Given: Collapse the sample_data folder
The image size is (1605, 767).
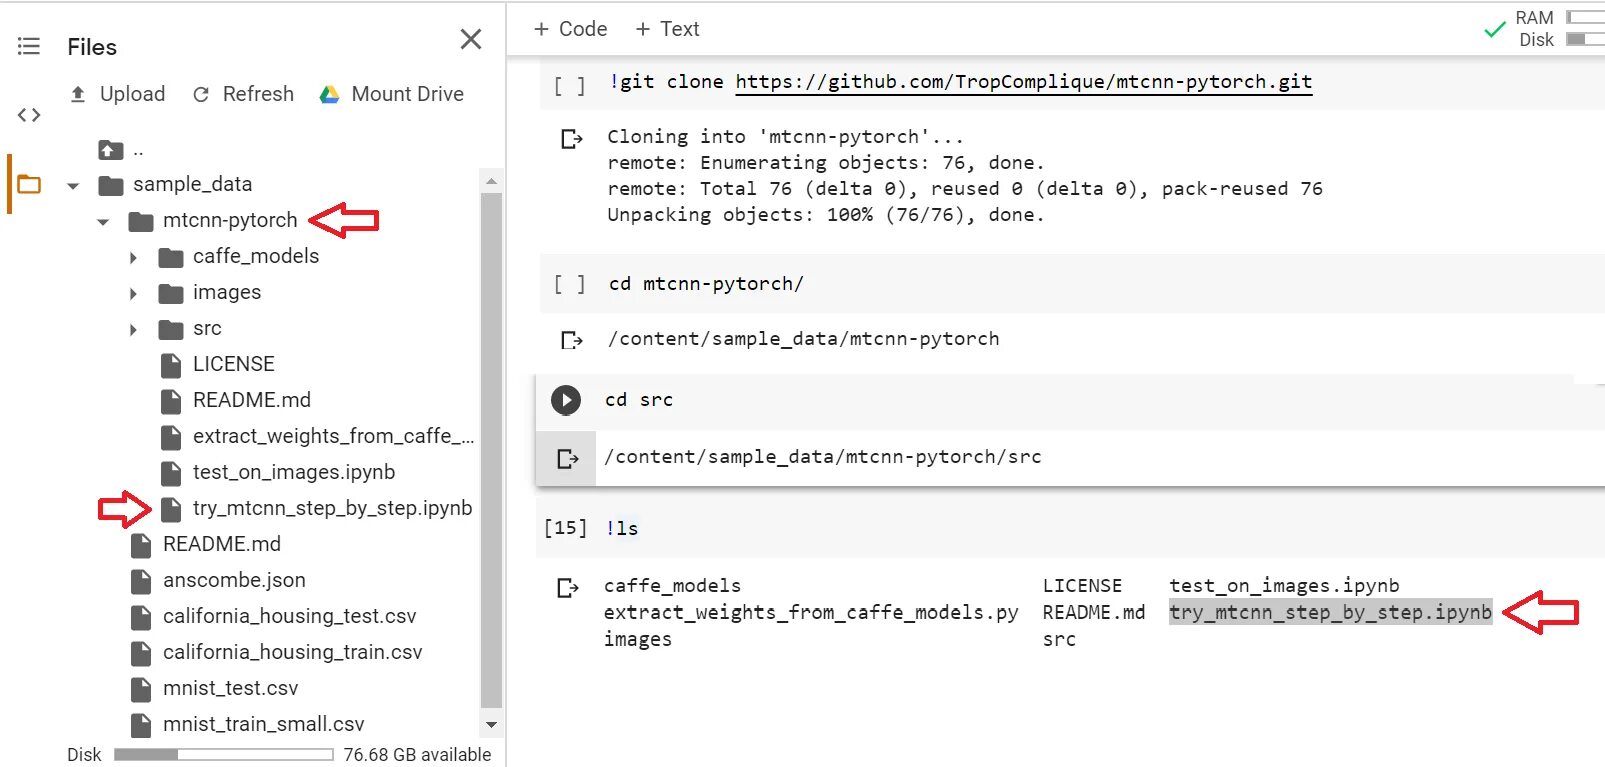Looking at the screenshot, I should pos(73,185).
